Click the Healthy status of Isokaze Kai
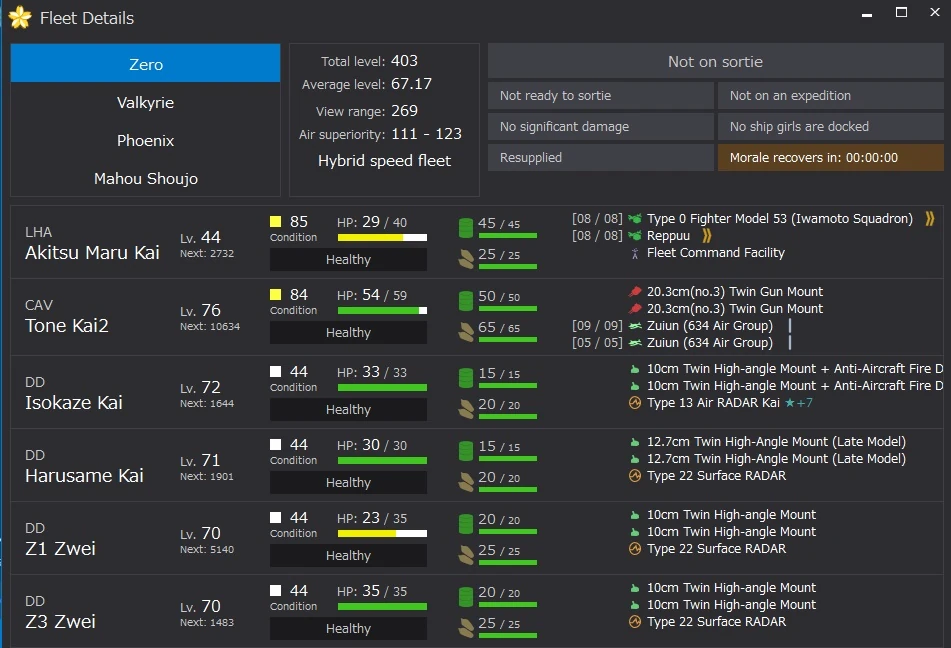The height and width of the screenshot is (648, 951). pos(348,409)
